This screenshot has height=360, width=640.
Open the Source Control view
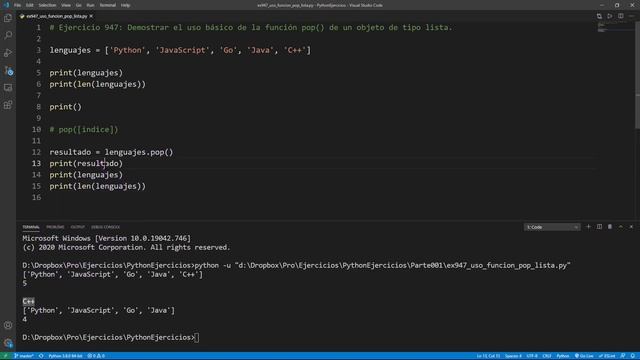click(x=8, y=70)
